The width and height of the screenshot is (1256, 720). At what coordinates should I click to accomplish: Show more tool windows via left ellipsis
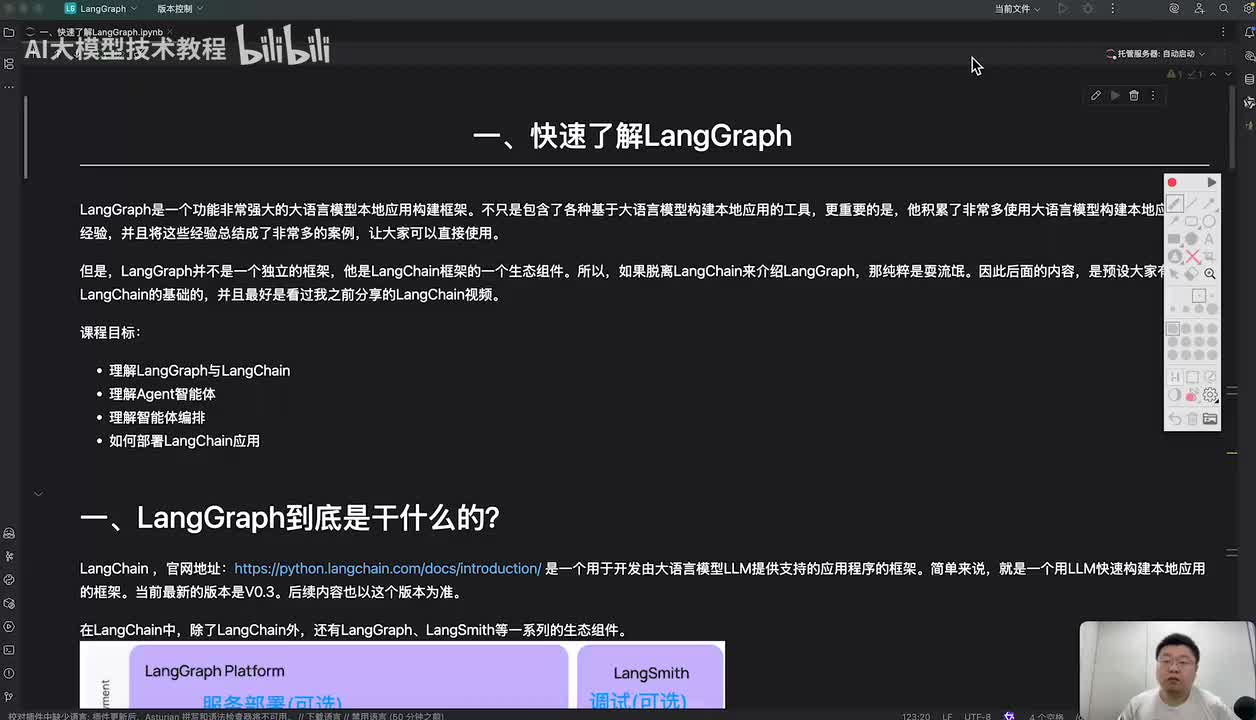9,86
